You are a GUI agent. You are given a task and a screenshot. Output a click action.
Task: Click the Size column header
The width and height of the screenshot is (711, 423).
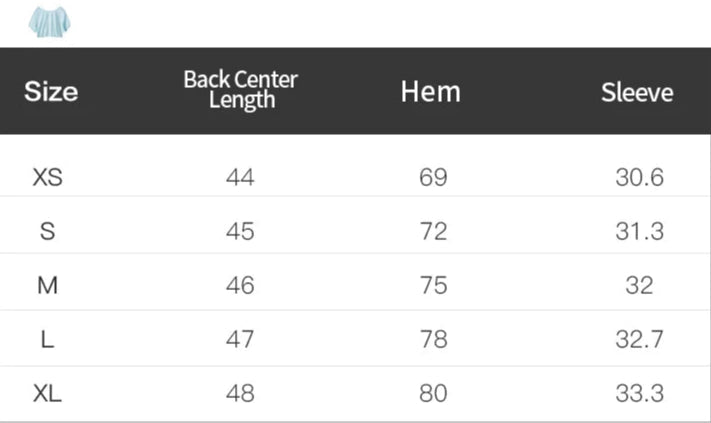click(51, 92)
